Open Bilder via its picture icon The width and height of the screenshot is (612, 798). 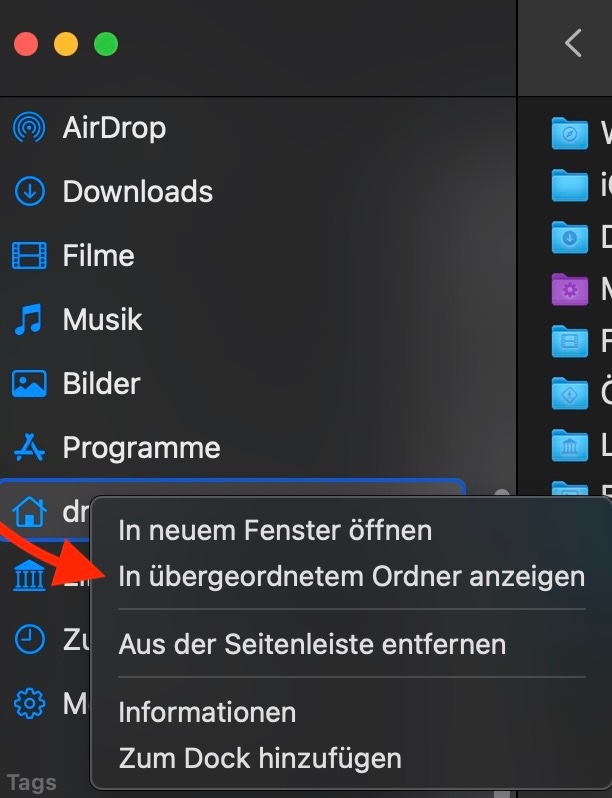pos(29,383)
